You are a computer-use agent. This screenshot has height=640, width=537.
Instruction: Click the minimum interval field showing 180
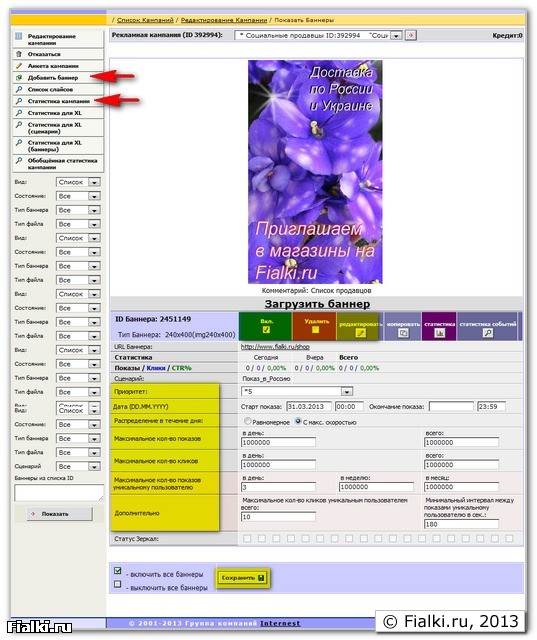pyautogui.click(x=461, y=524)
